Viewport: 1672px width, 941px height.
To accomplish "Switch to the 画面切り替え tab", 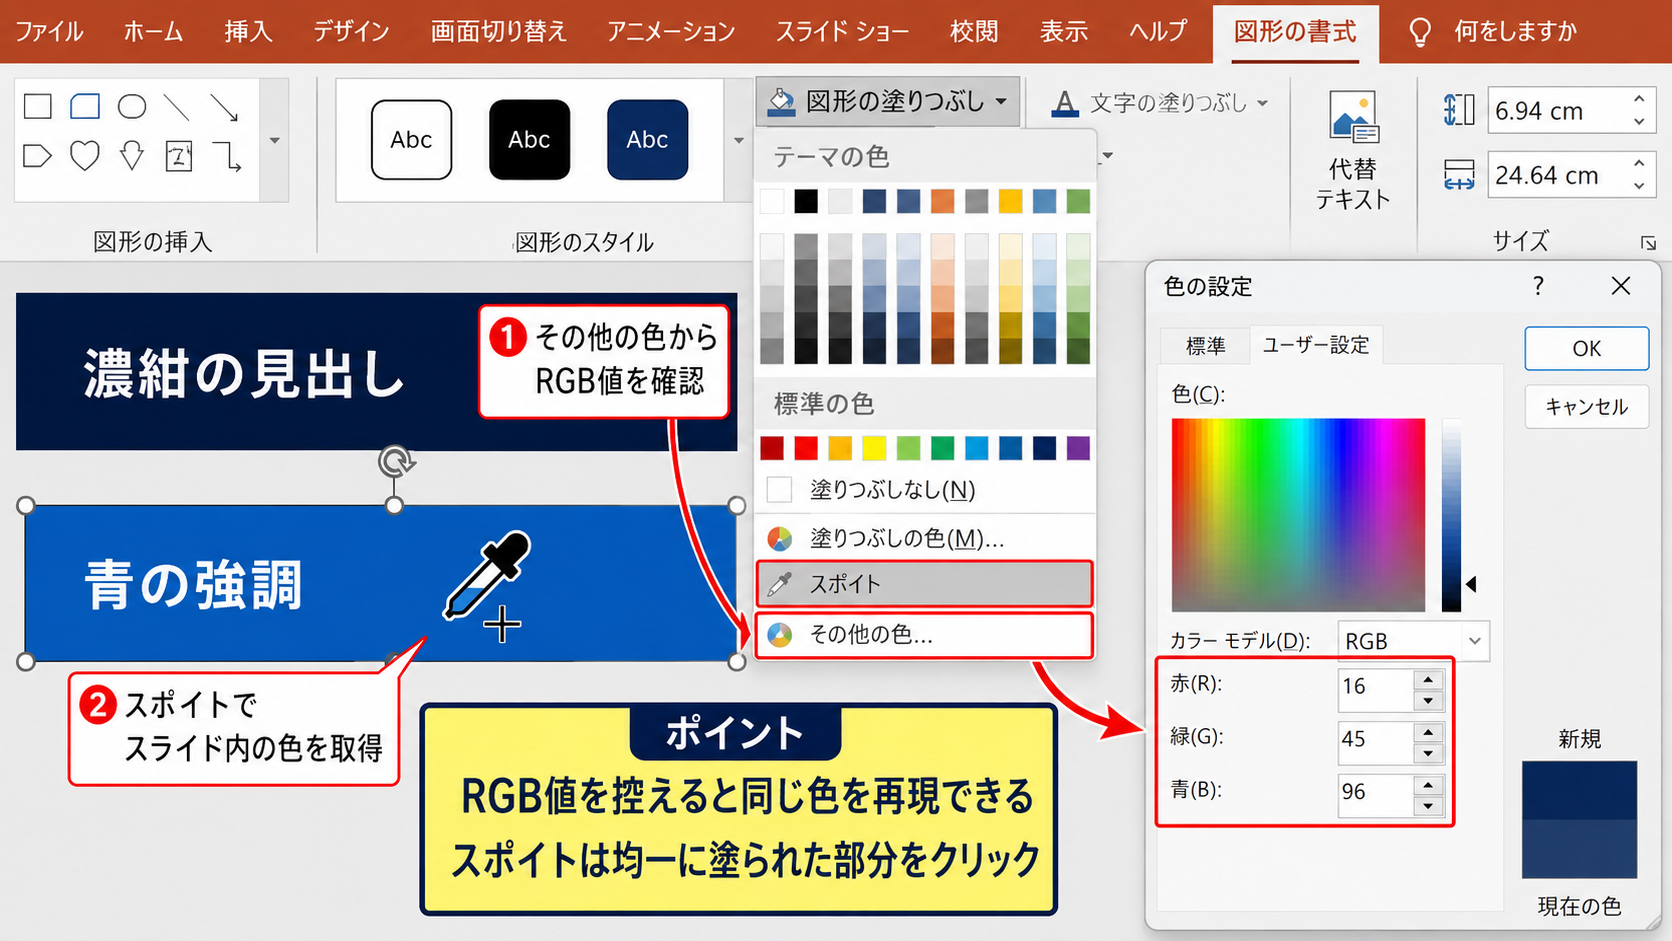I will pos(499,31).
